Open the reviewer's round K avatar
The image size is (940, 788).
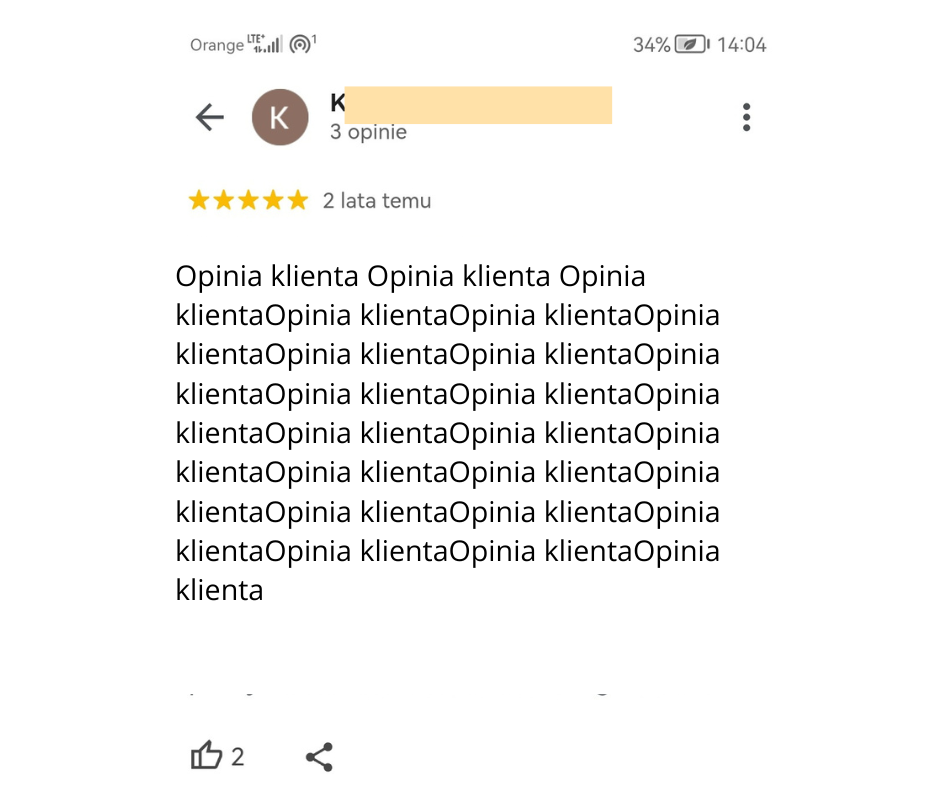(280, 117)
